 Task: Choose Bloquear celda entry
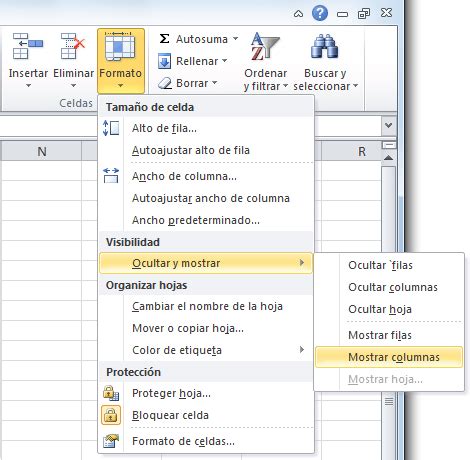click(x=206, y=415)
